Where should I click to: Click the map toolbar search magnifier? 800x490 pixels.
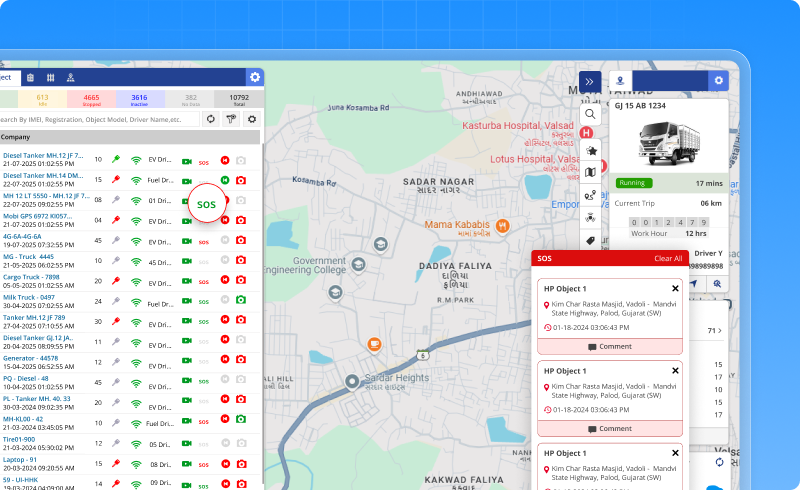590,114
